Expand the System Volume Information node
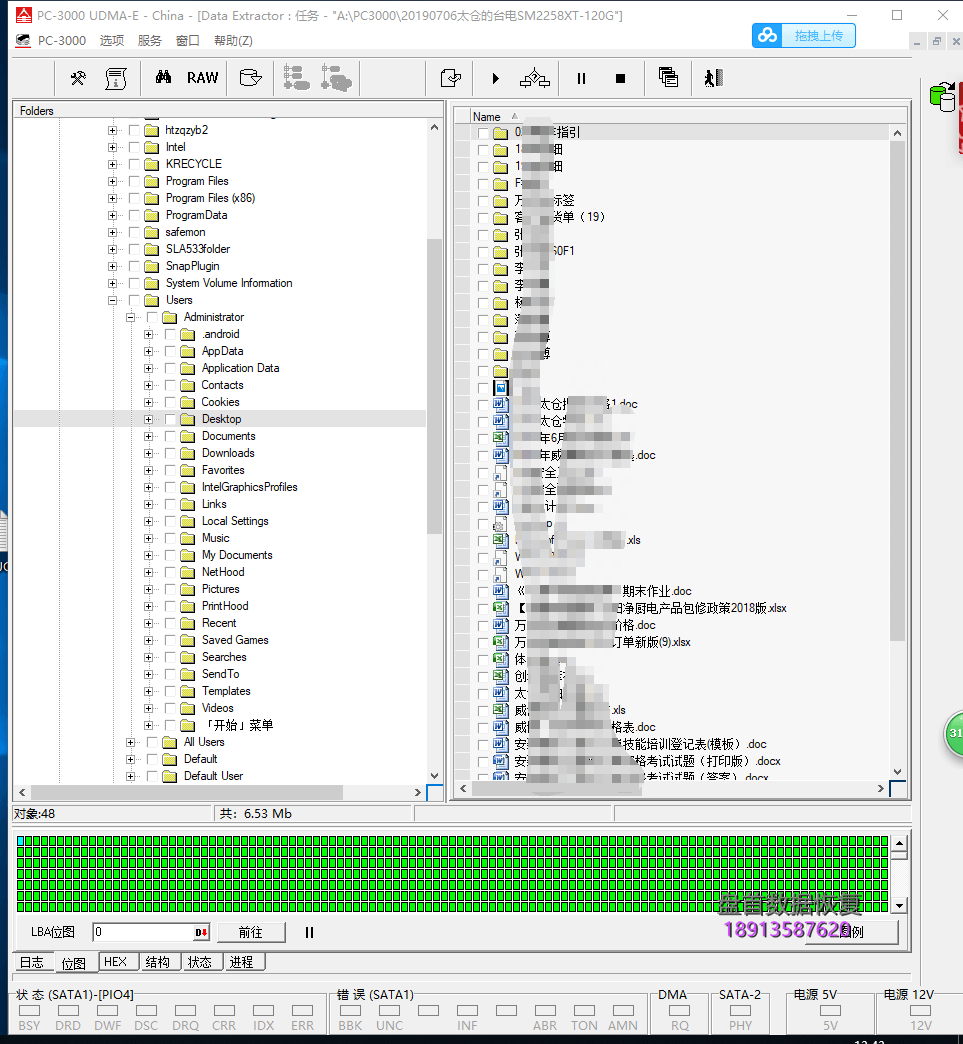This screenshot has height=1044, width=963. pos(113,284)
